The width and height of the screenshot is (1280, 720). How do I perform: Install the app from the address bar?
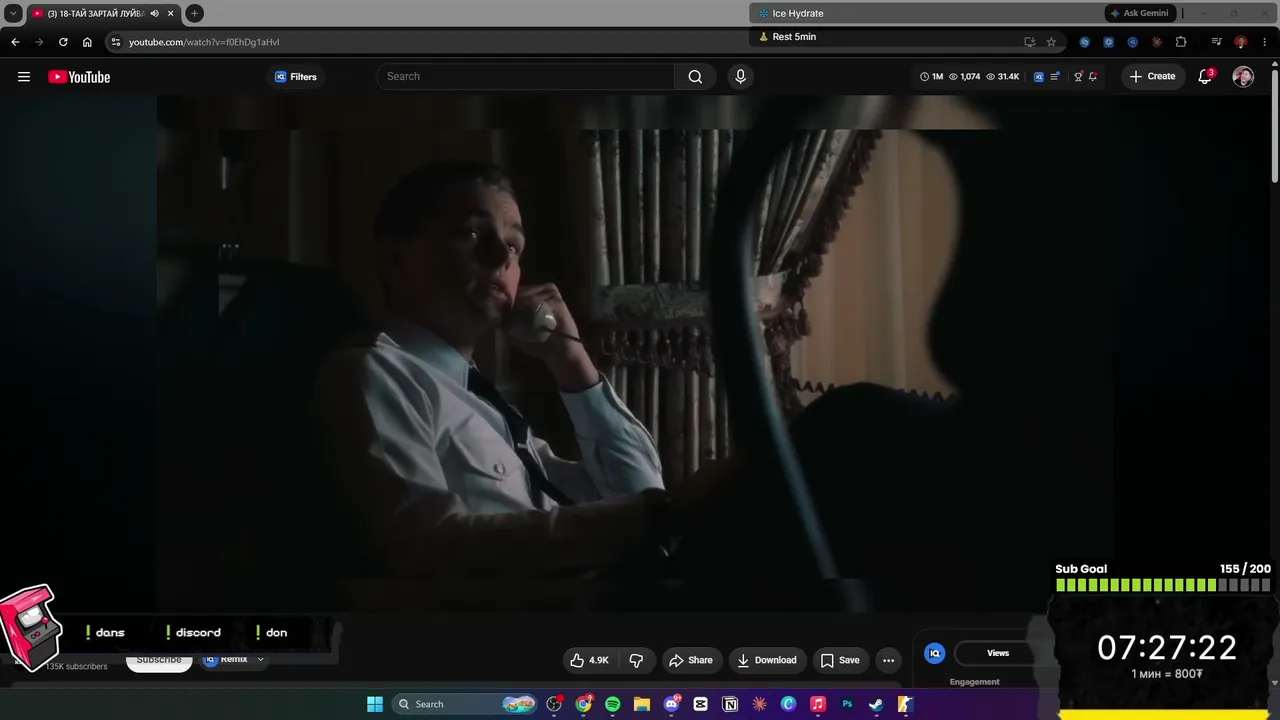click(x=1029, y=42)
